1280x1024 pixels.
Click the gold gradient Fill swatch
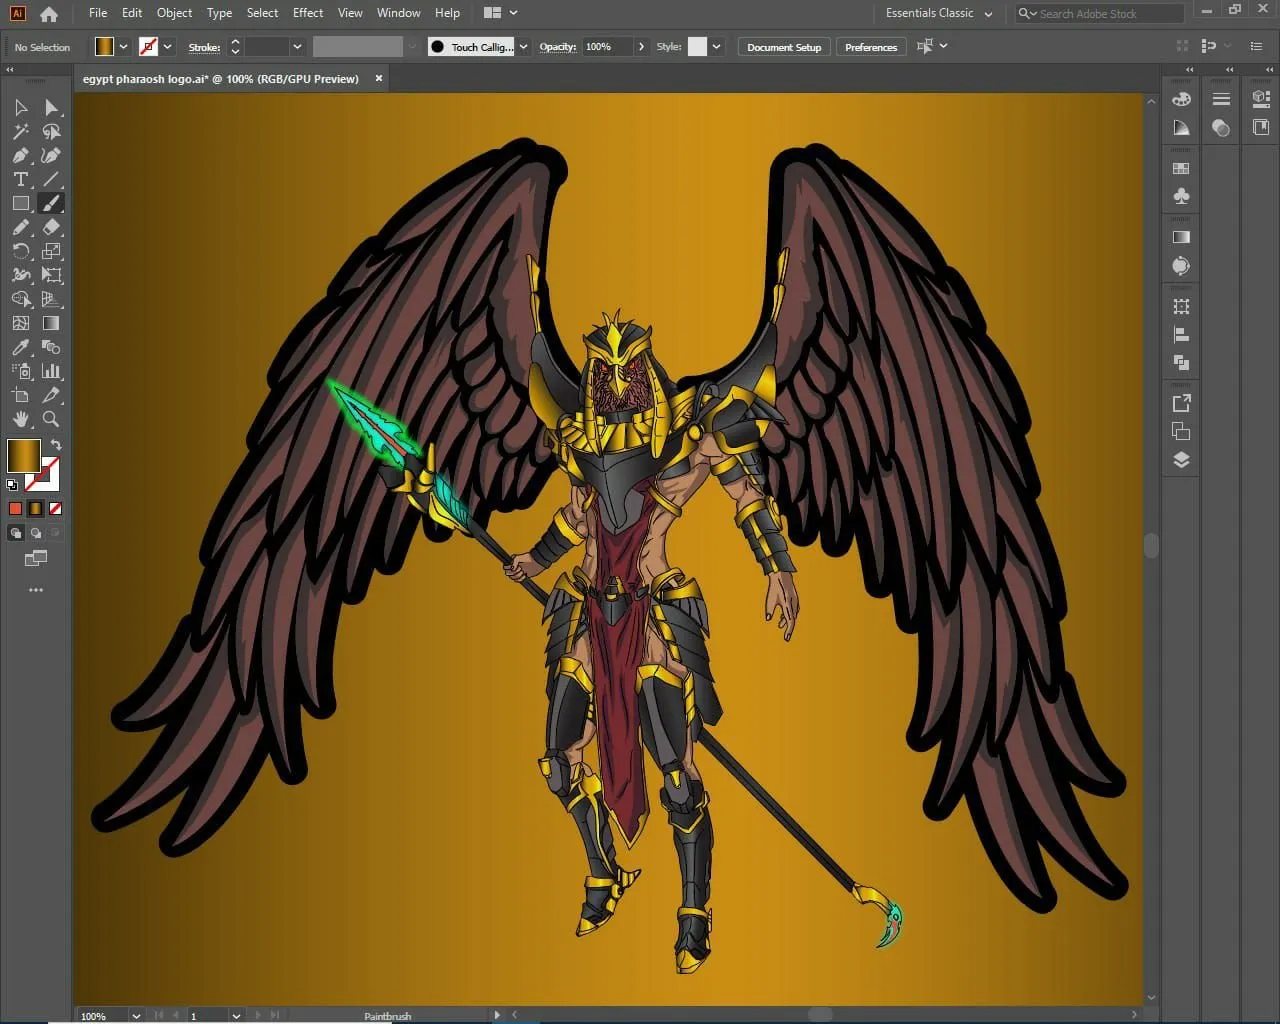coord(23,456)
